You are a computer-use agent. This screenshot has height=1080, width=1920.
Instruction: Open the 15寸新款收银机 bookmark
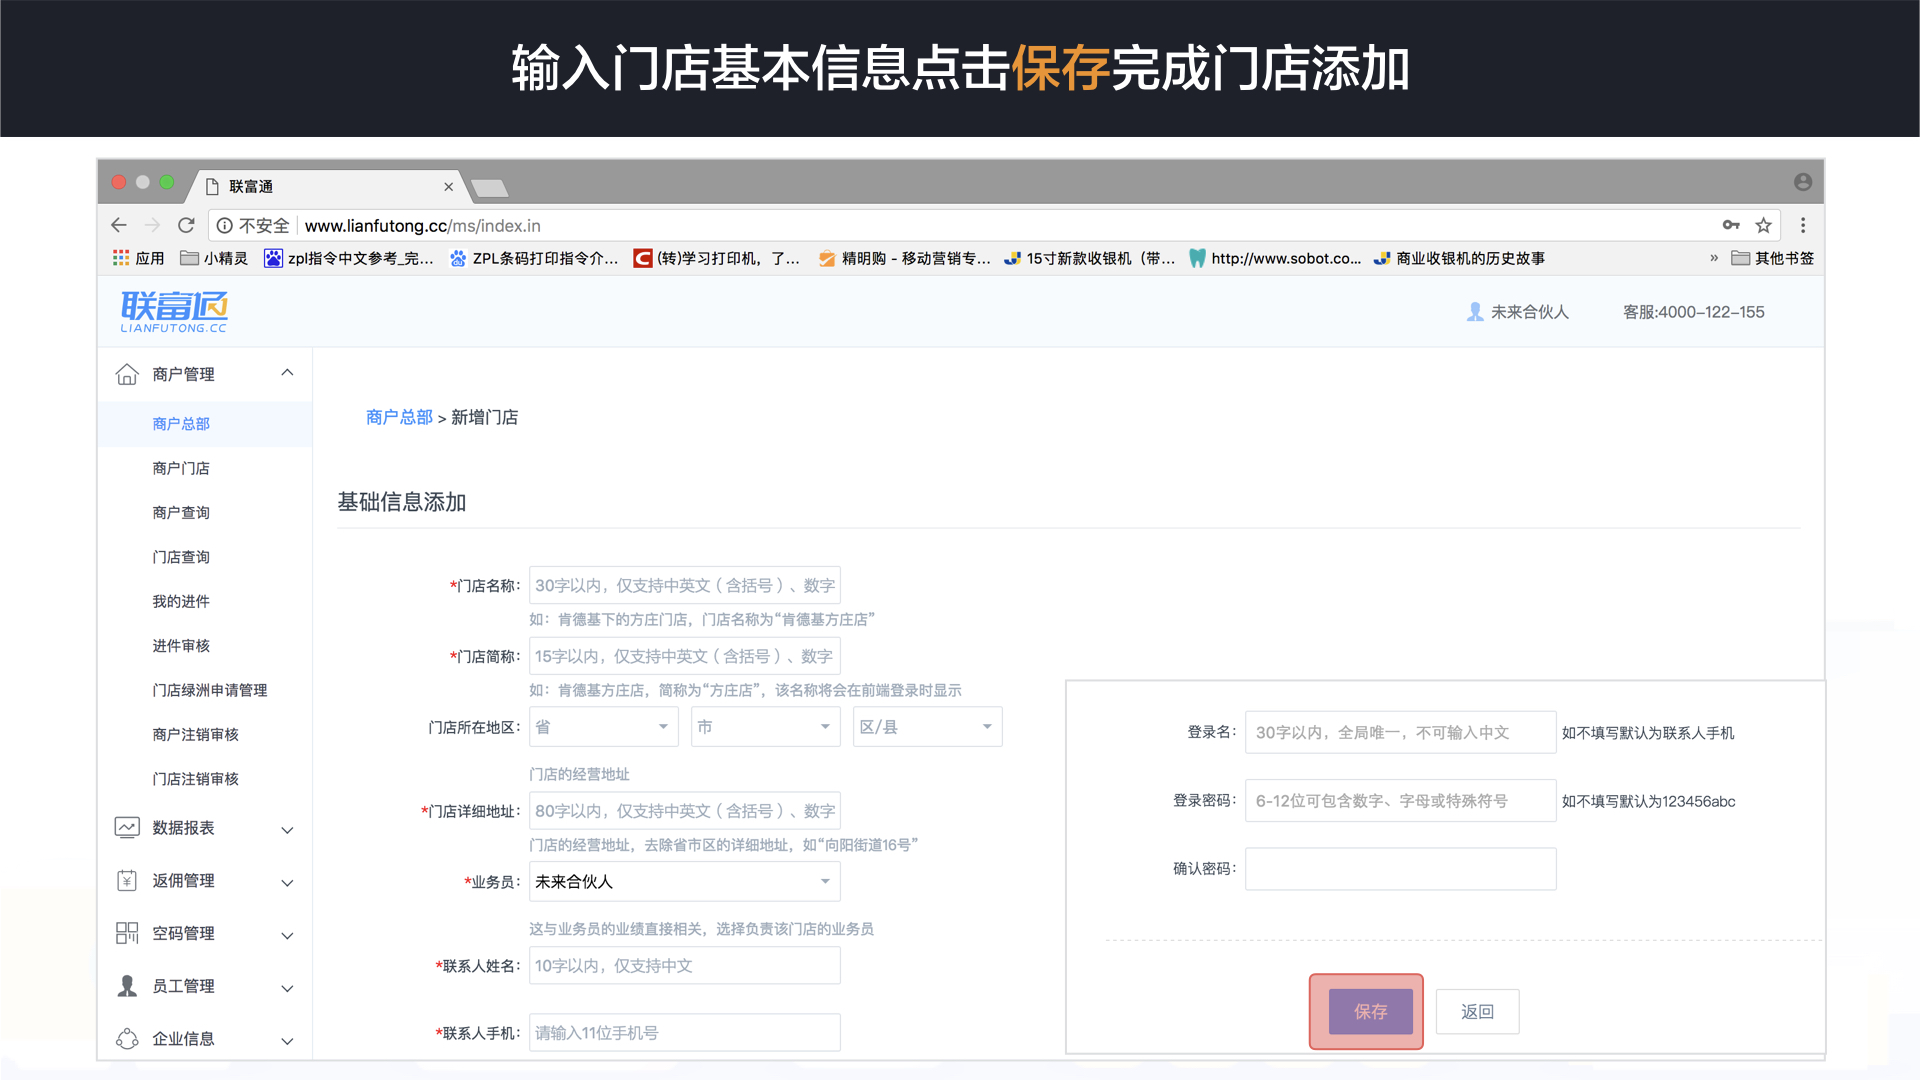tap(1089, 258)
